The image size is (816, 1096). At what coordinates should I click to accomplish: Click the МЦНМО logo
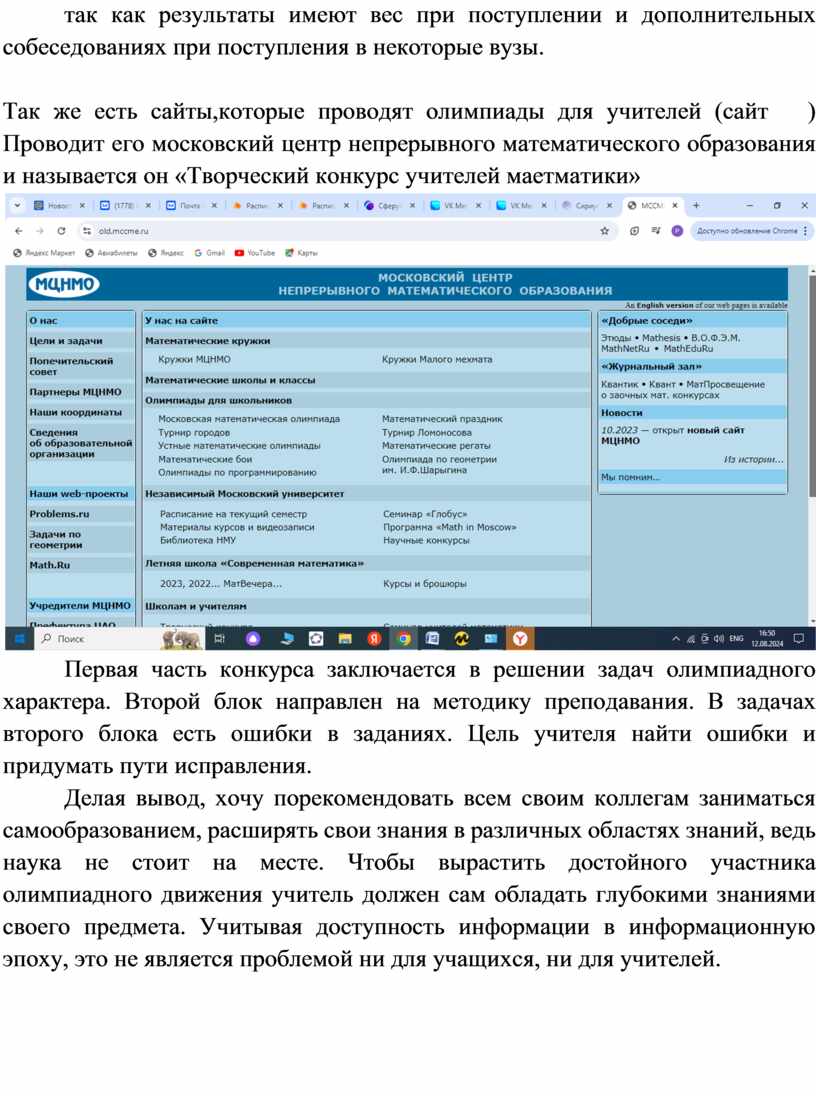pos(64,284)
